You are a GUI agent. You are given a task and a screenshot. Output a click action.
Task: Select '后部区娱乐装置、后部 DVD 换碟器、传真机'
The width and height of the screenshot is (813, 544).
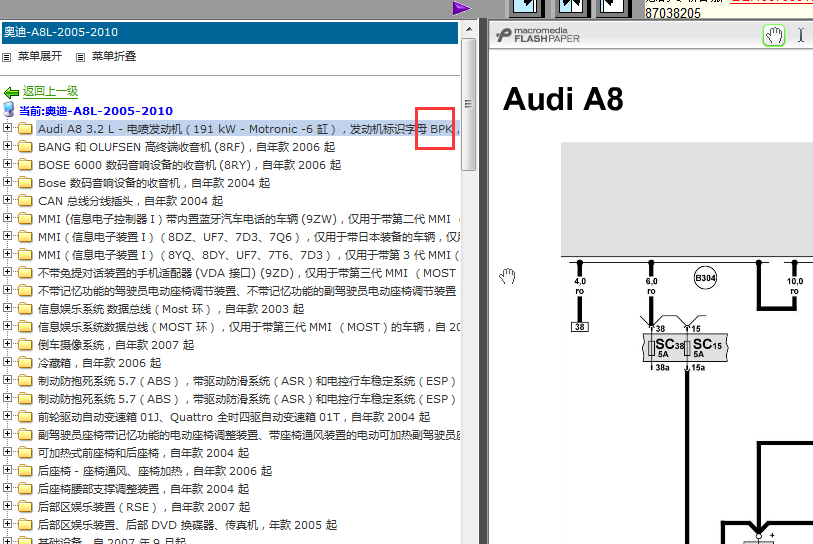(x=188, y=525)
